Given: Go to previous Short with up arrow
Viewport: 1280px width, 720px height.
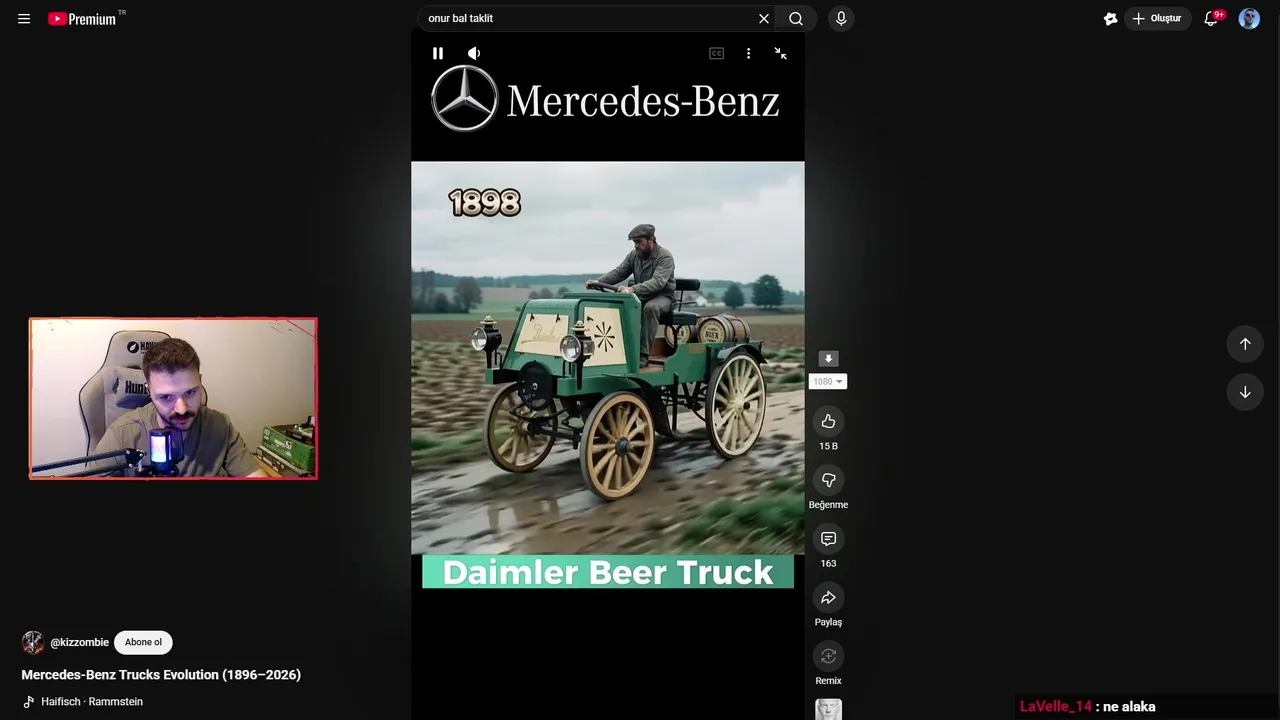Looking at the screenshot, I should (x=1245, y=344).
